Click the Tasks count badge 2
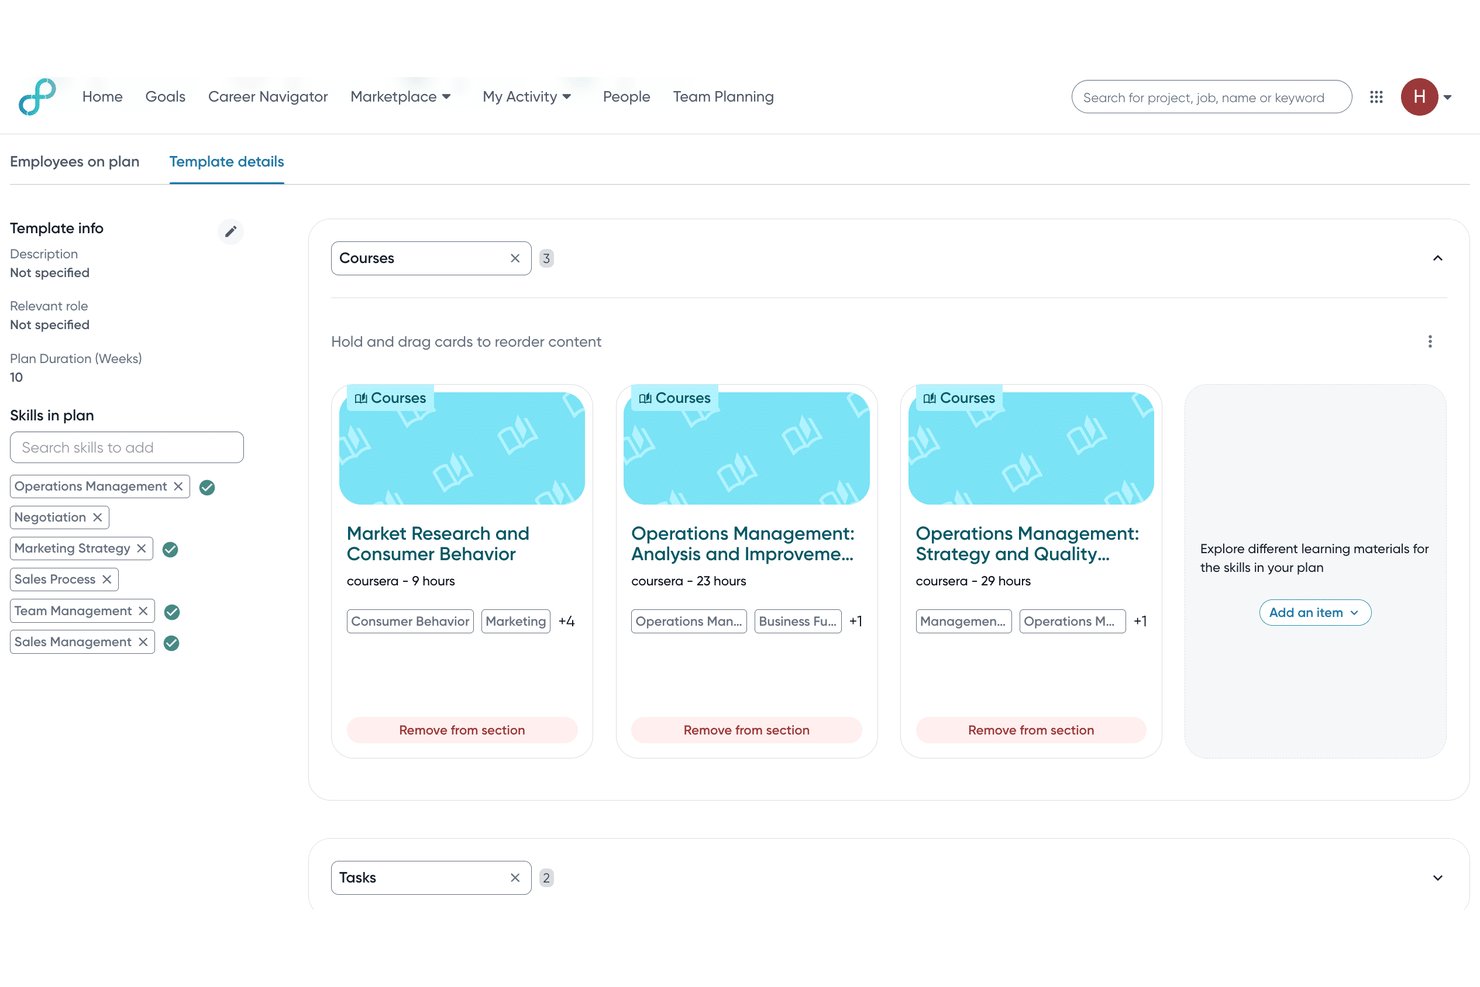1480x987 pixels. pos(546,878)
